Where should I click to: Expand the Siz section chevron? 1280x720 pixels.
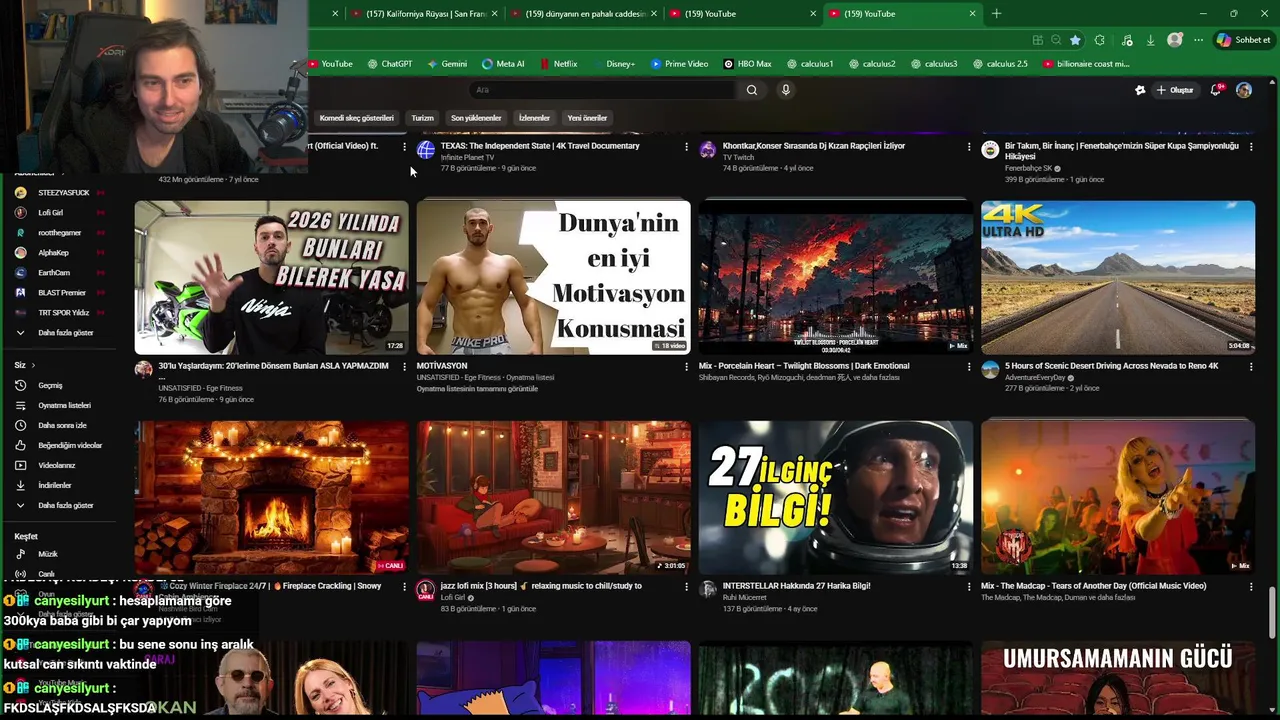(x=32, y=365)
